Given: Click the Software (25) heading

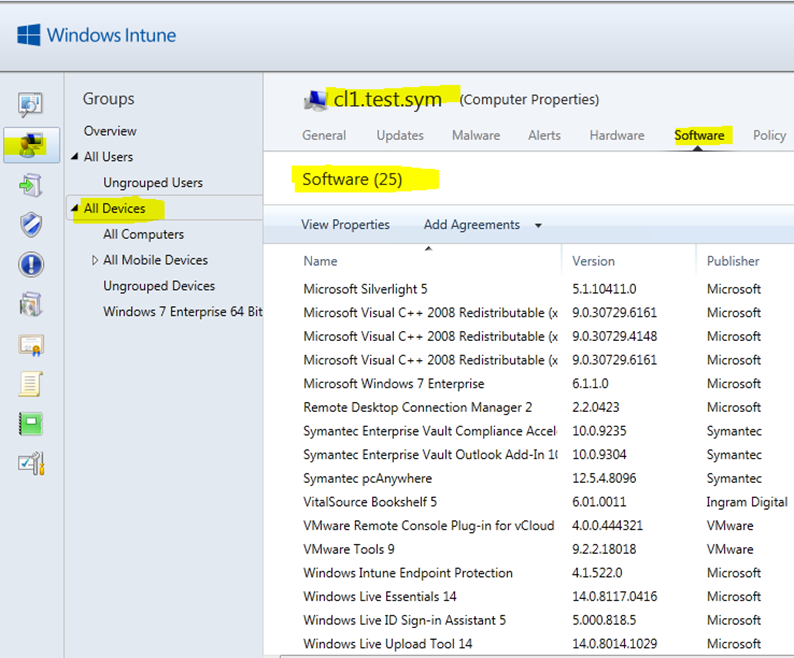Looking at the screenshot, I should point(352,179).
